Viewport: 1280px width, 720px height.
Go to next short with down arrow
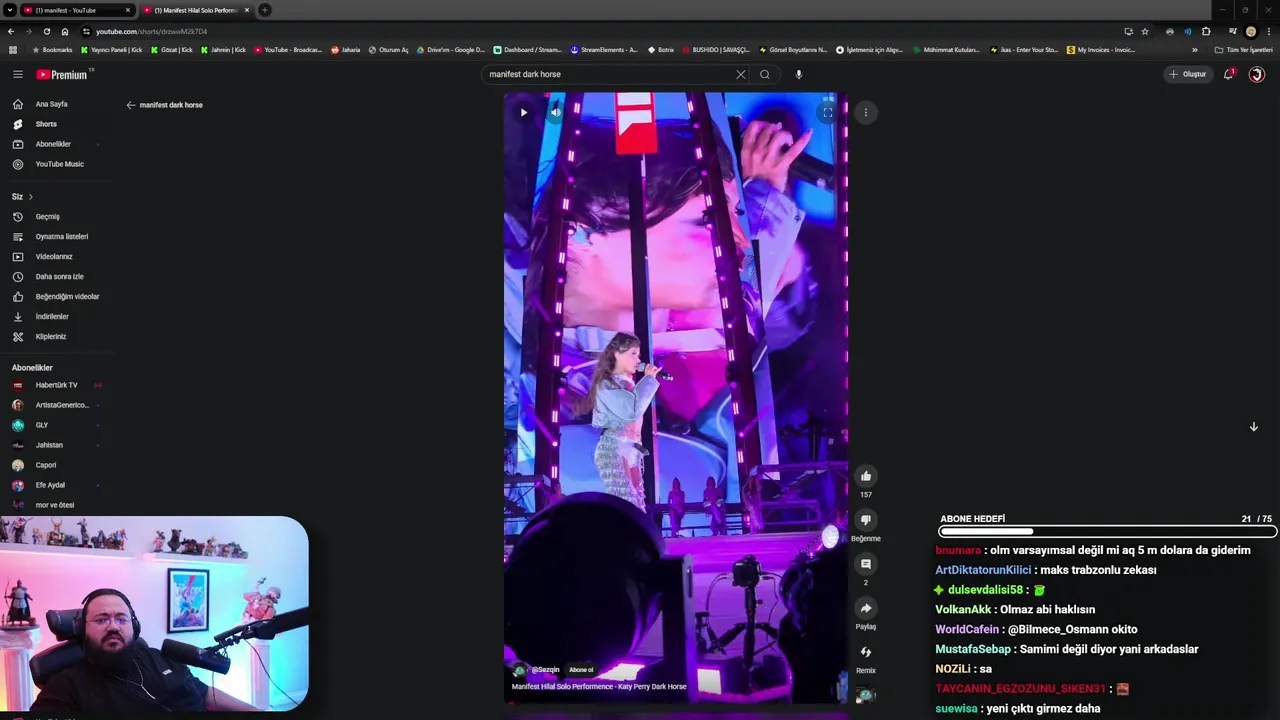(x=1253, y=427)
